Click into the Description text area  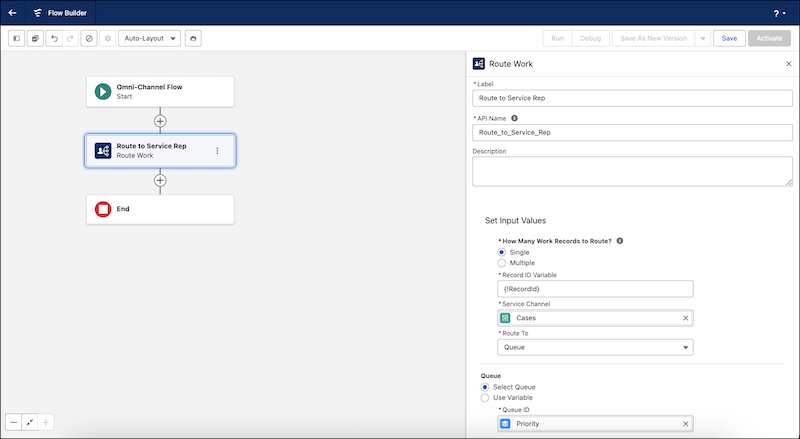point(632,171)
